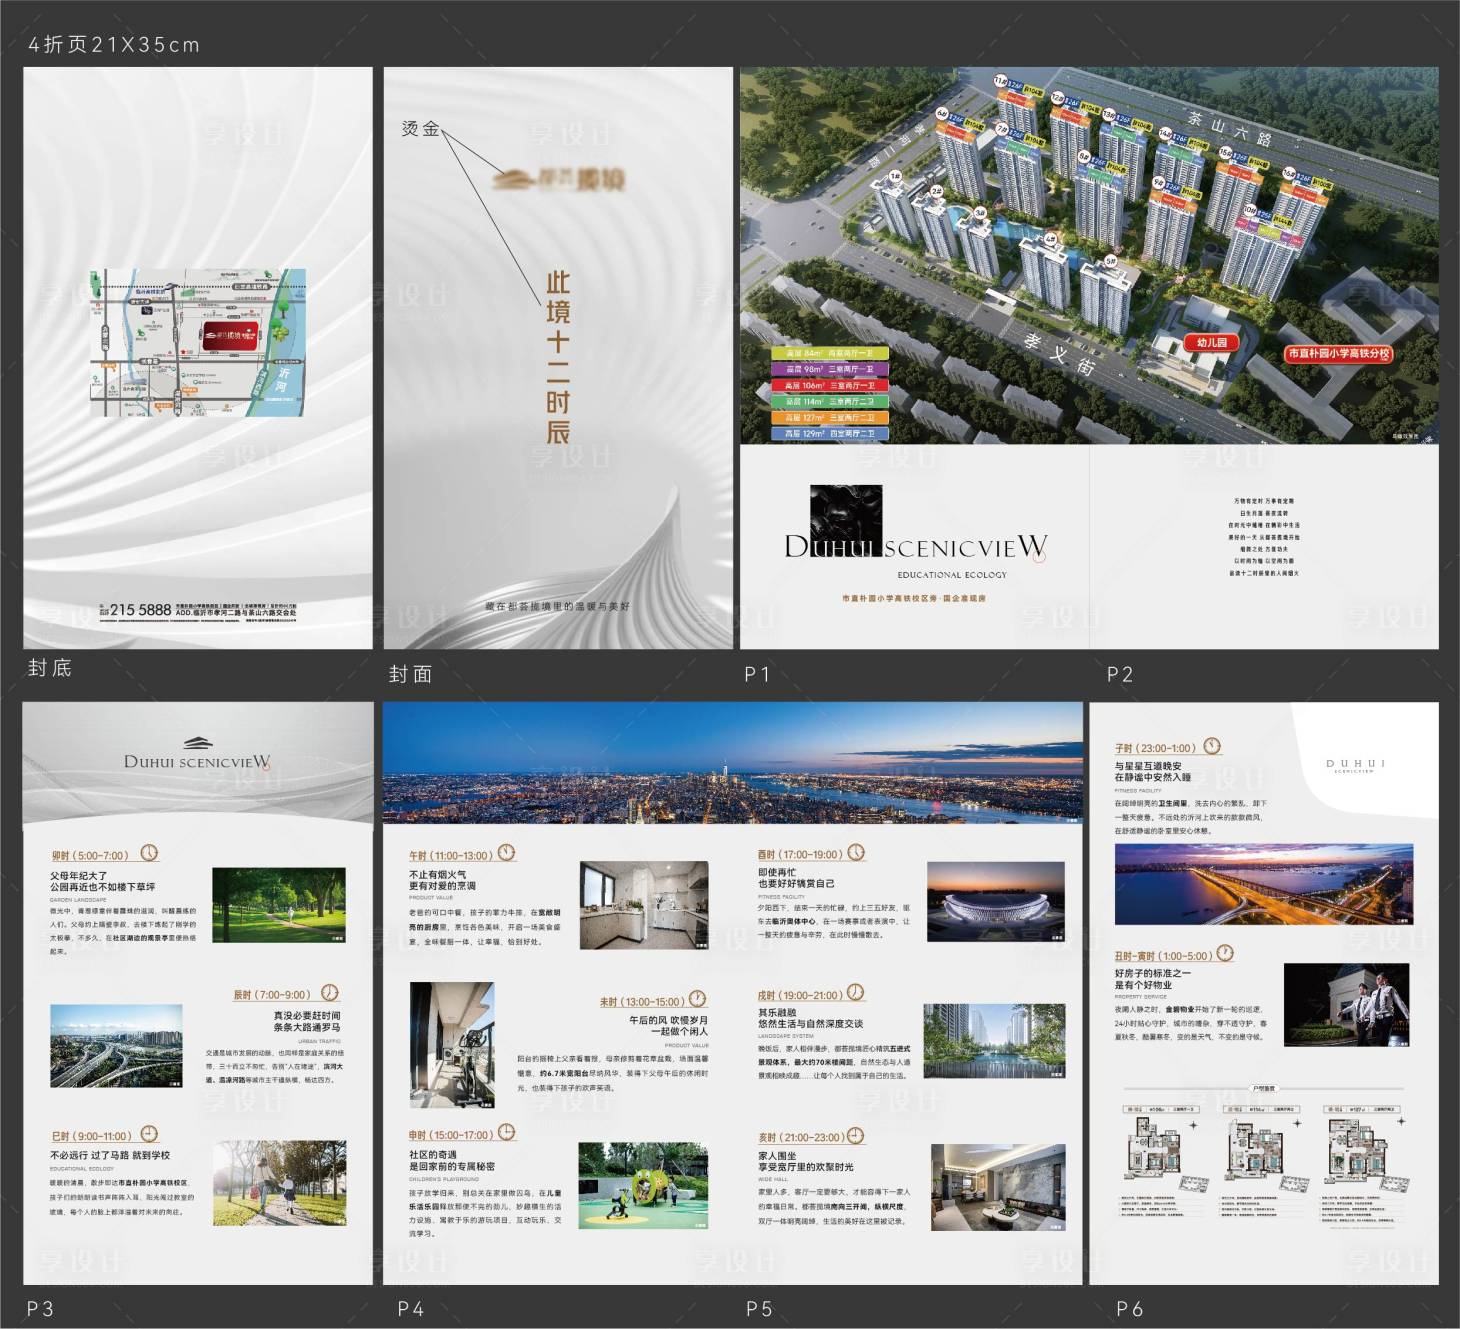
Task: Click the '沂河' river label on the map
Action: pyautogui.click(x=281, y=380)
